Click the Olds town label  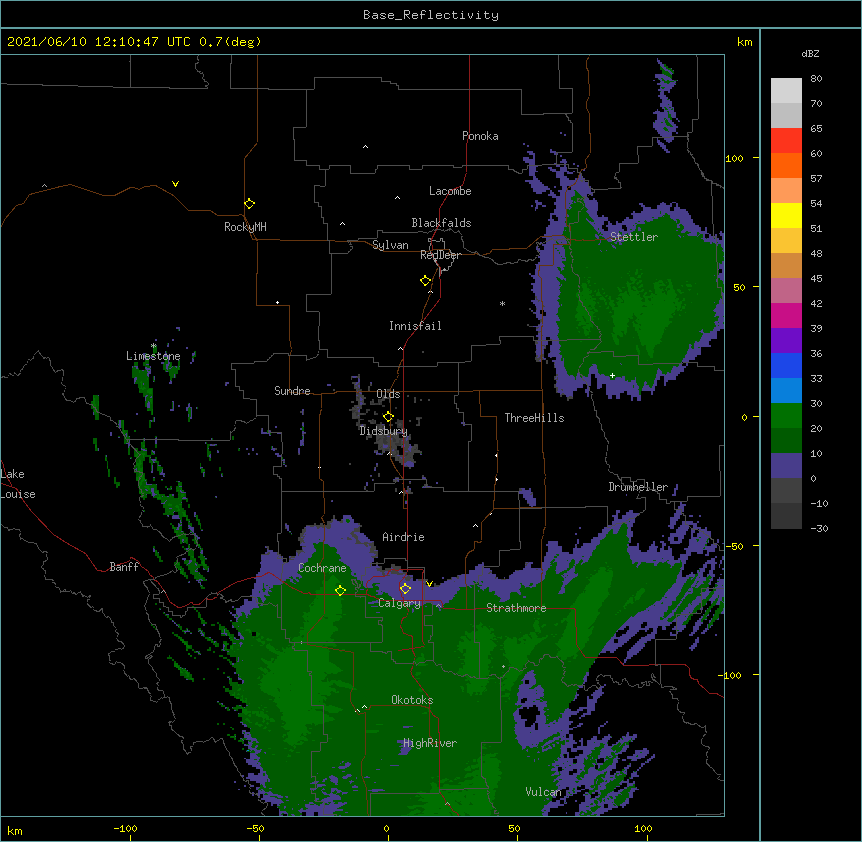click(x=388, y=394)
